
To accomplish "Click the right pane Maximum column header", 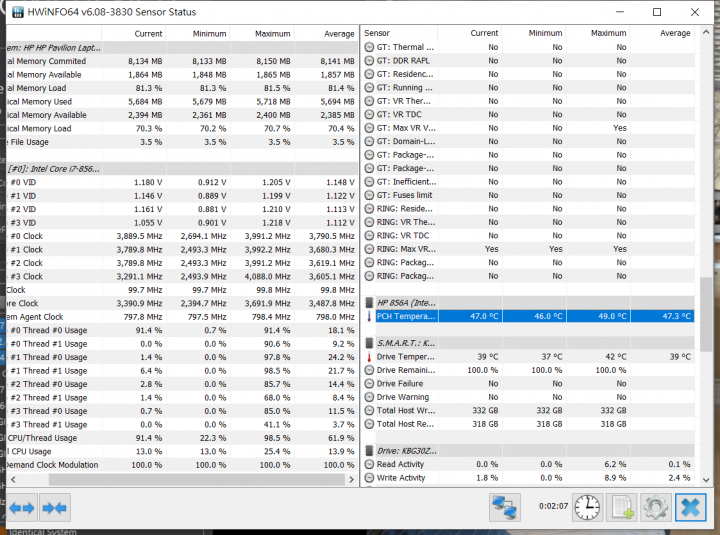I will coord(597,33).
